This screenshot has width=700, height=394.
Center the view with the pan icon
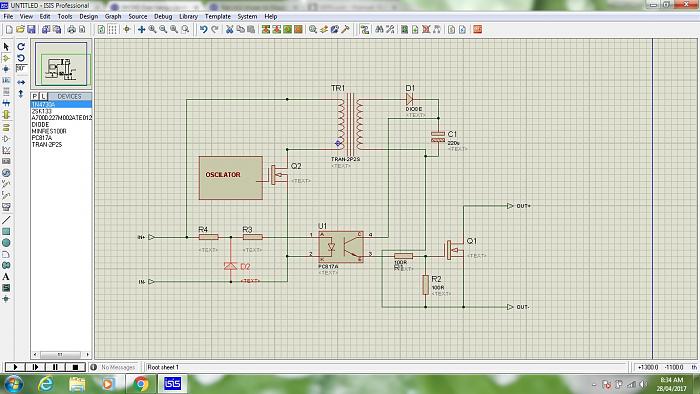pyautogui.click(x=142, y=29)
